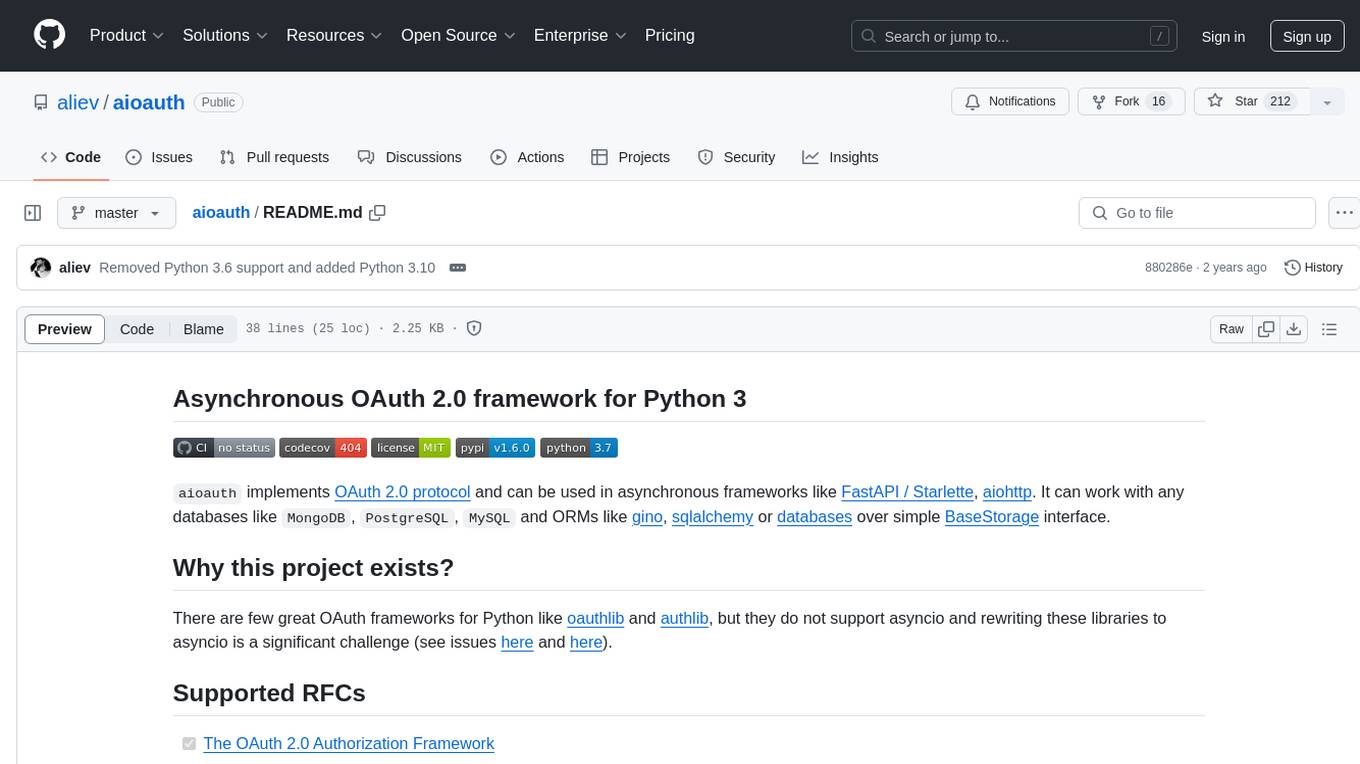Open the GitHub home logo
This screenshot has width=1360, height=764.
(x=49, y=35)
